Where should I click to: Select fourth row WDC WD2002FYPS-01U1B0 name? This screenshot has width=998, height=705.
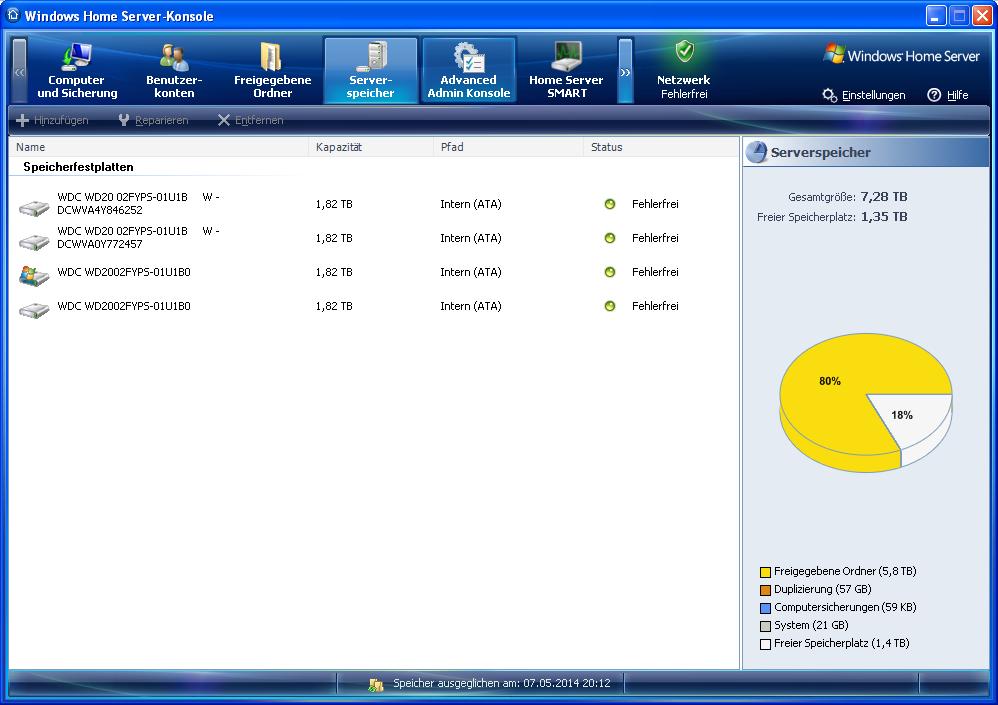click(x=123, y=306)
